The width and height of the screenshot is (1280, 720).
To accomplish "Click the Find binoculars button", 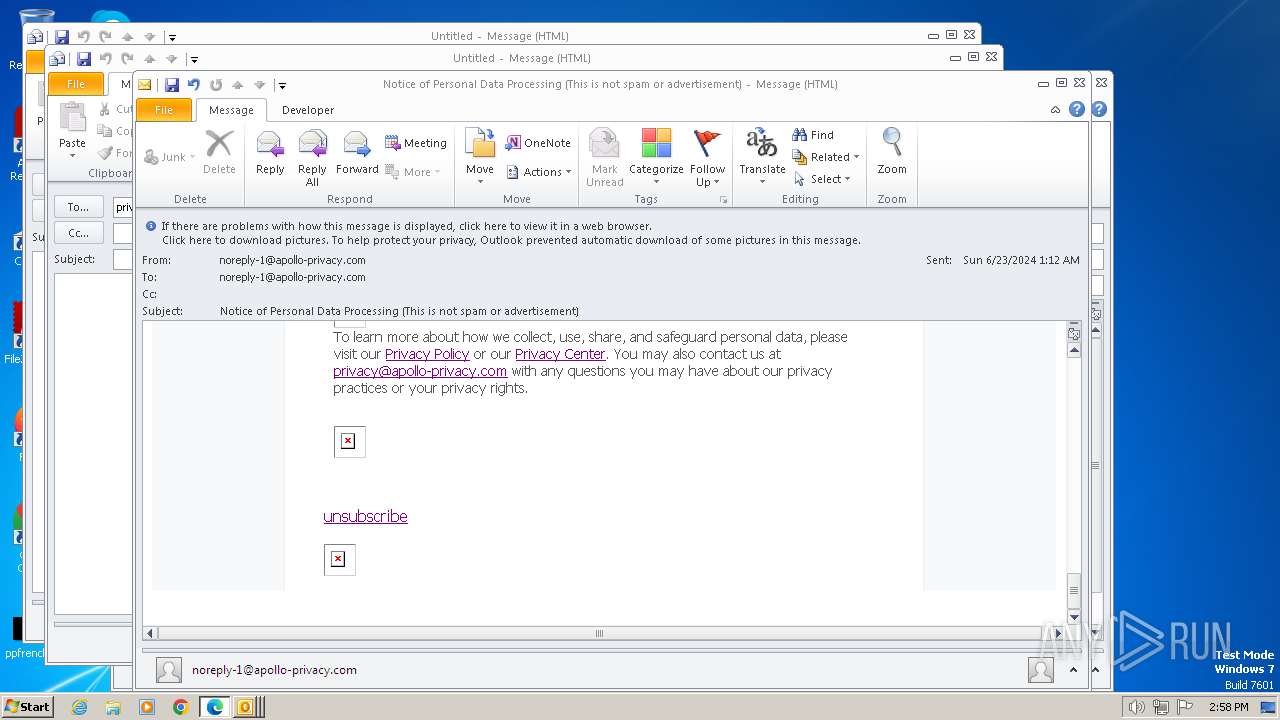I will point(813,135).
